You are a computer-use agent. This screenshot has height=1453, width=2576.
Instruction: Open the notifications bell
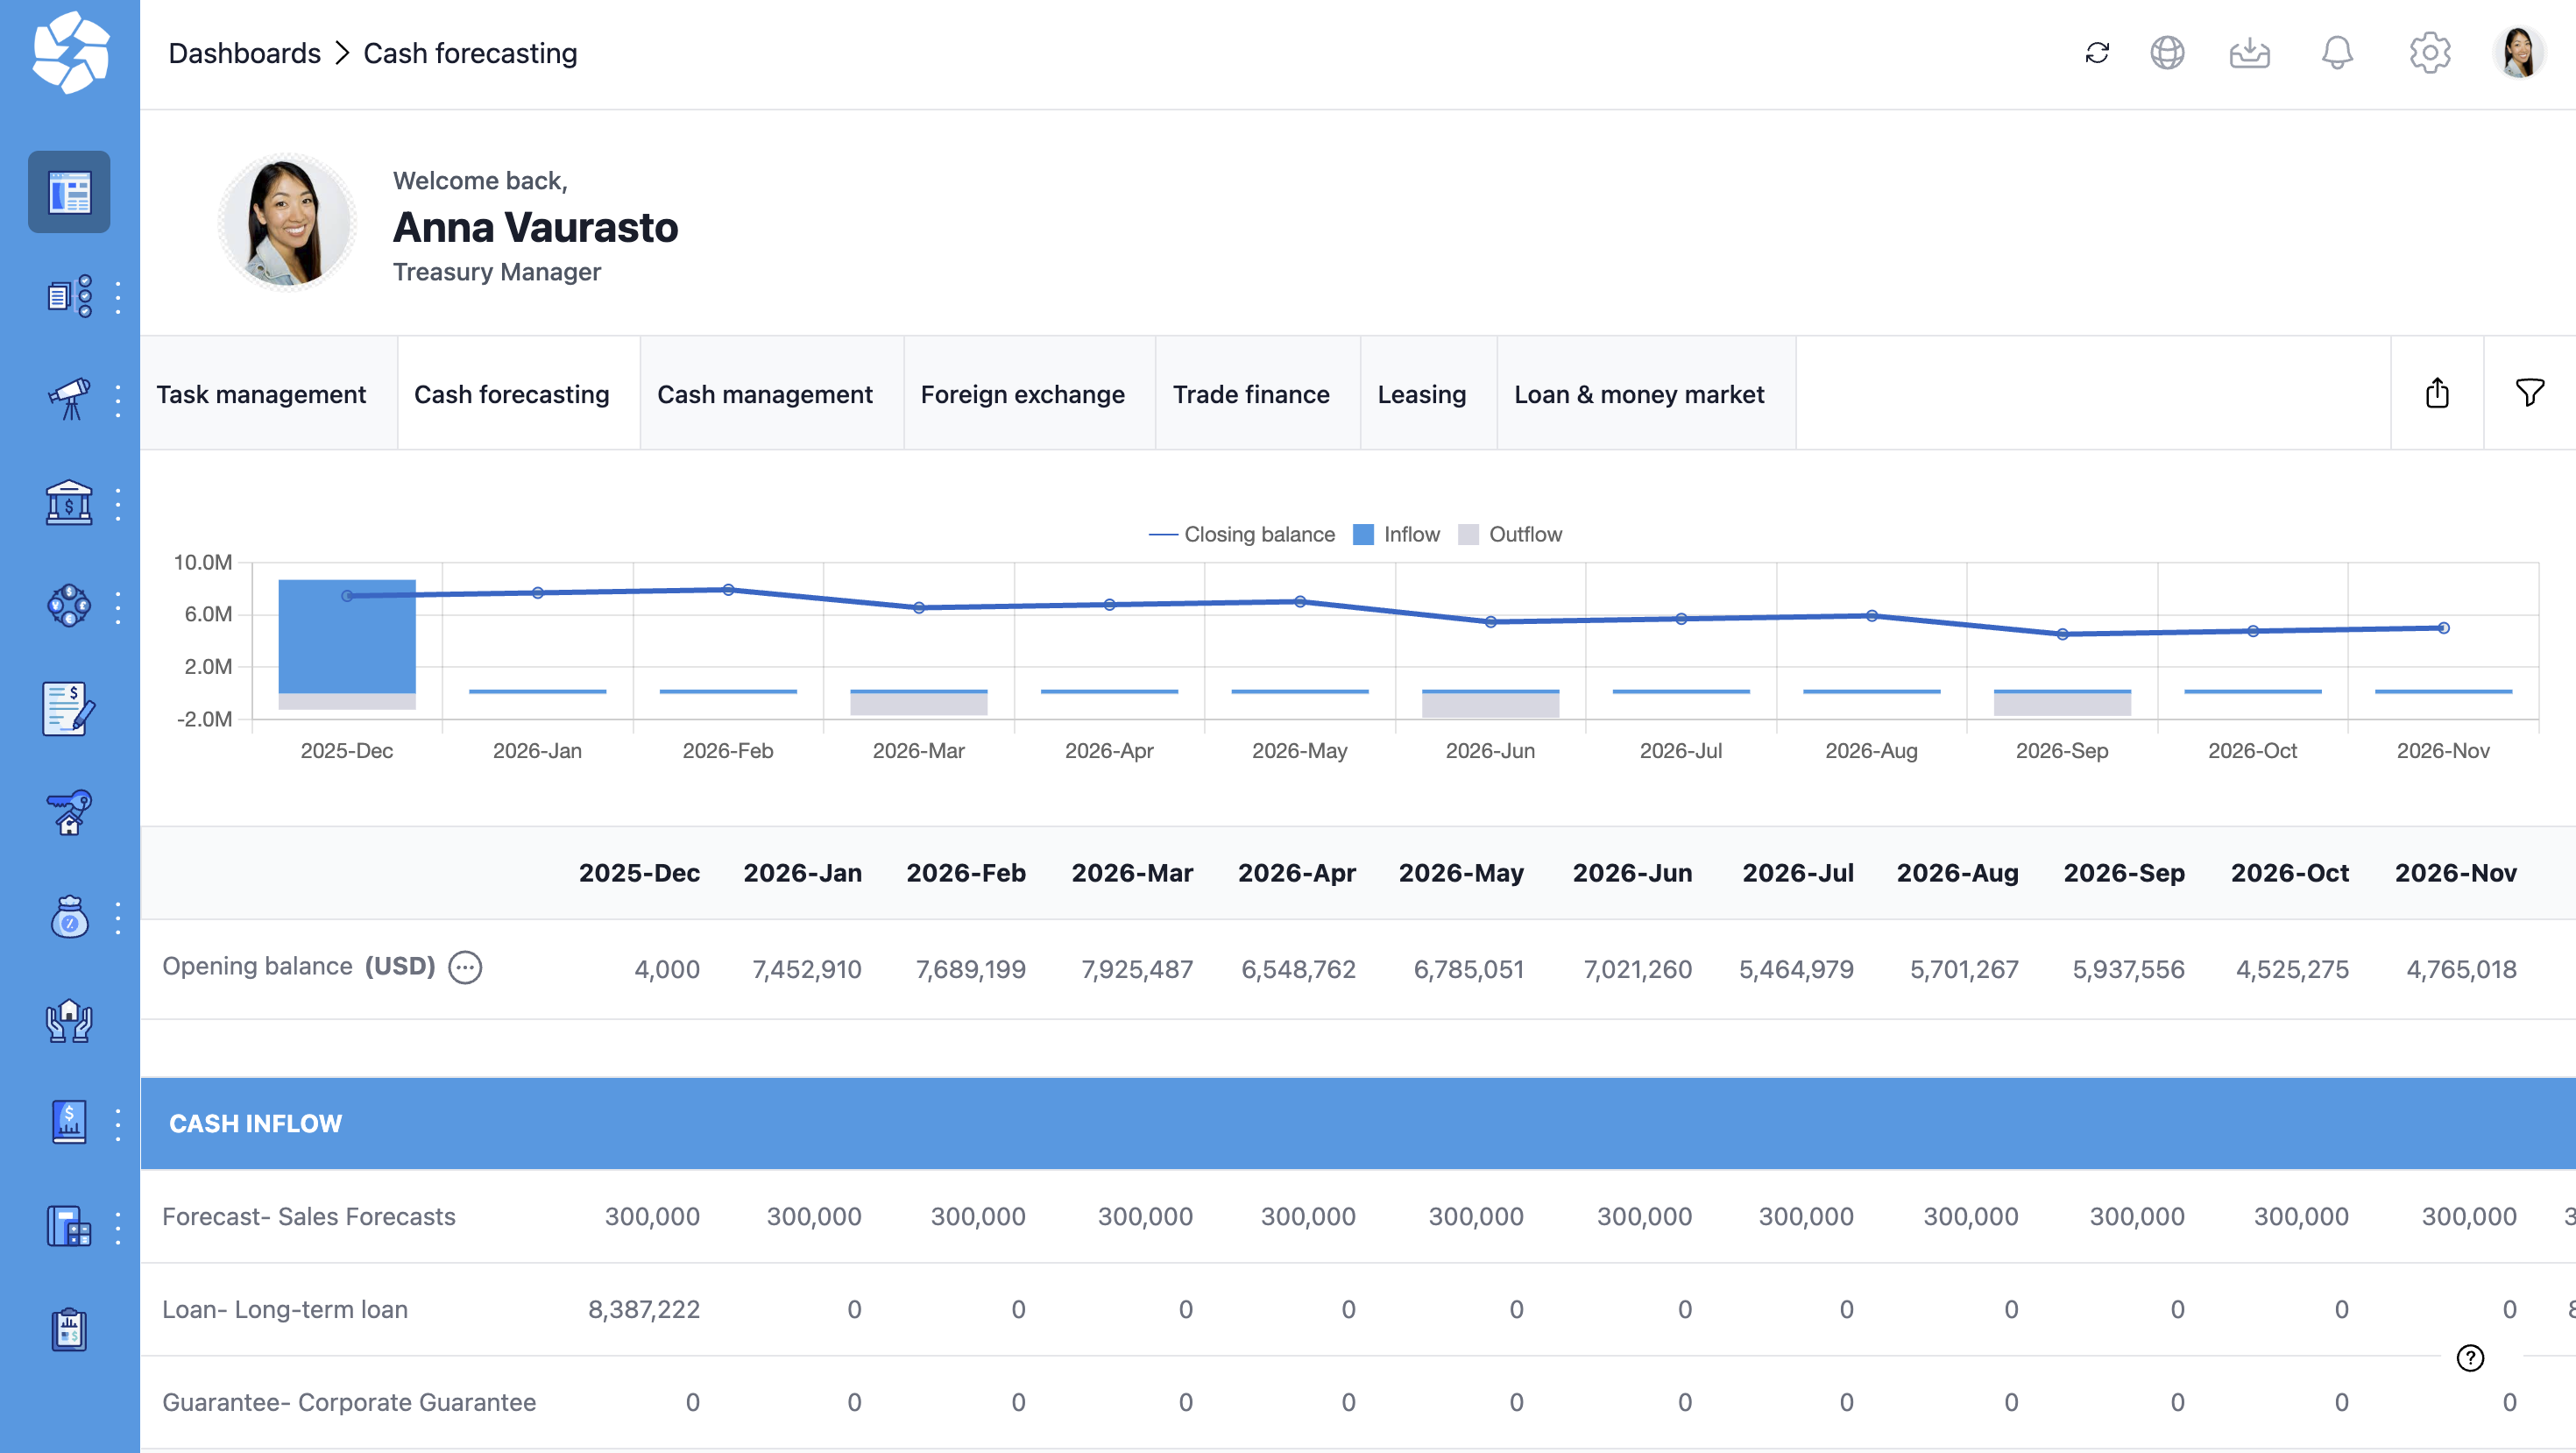(x=2337, y=53)
